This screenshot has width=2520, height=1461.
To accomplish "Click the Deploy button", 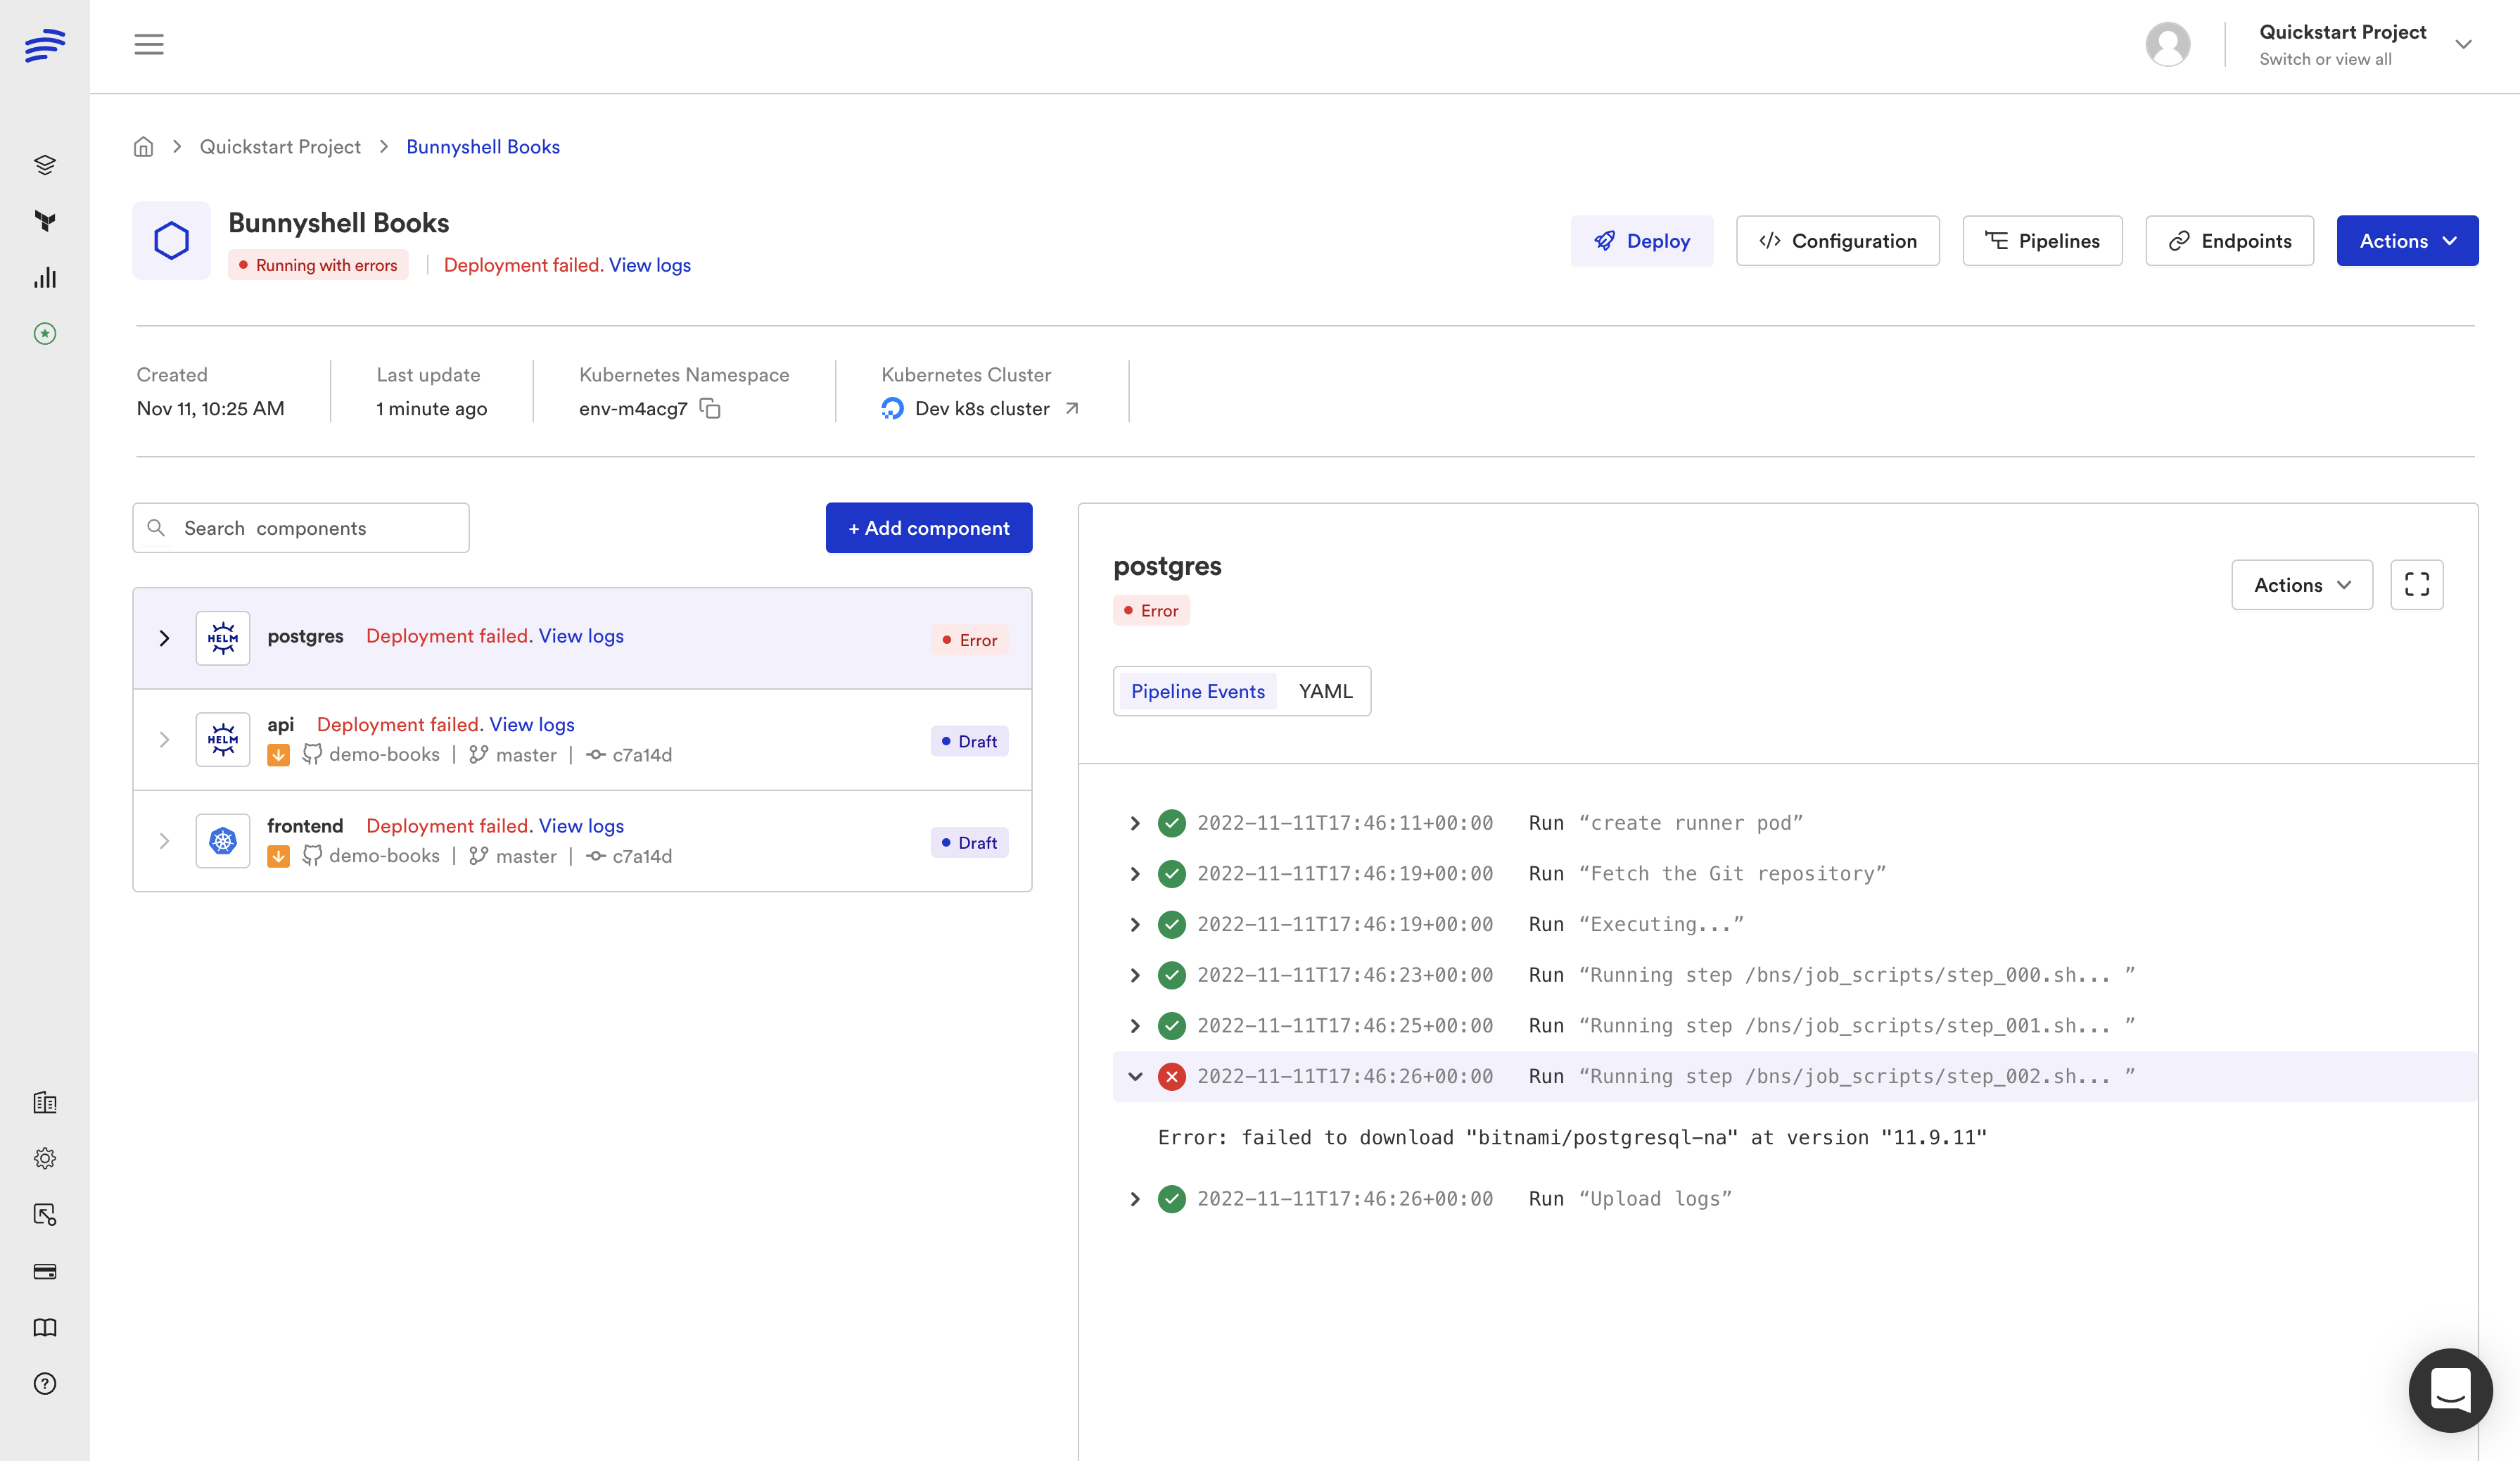I will coord(1641,241).
